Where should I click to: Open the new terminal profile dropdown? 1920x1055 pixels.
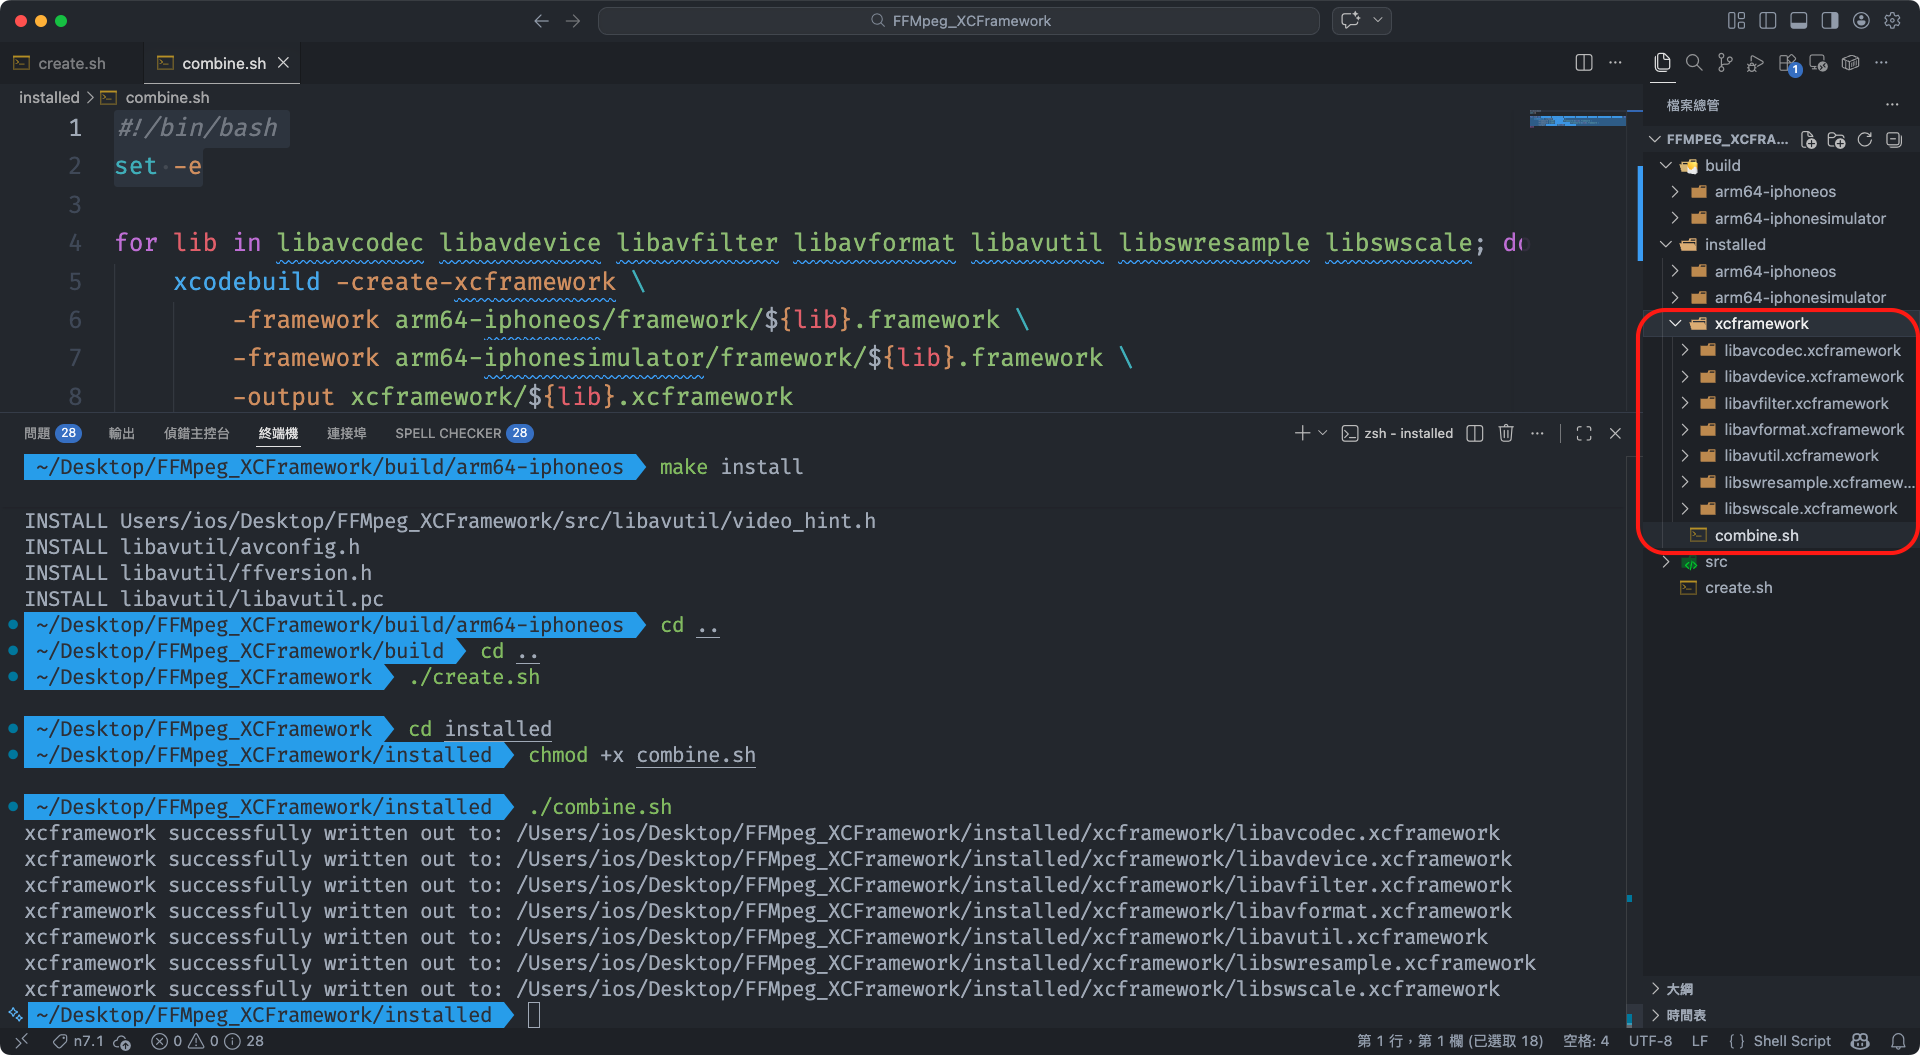point(1323,433)
